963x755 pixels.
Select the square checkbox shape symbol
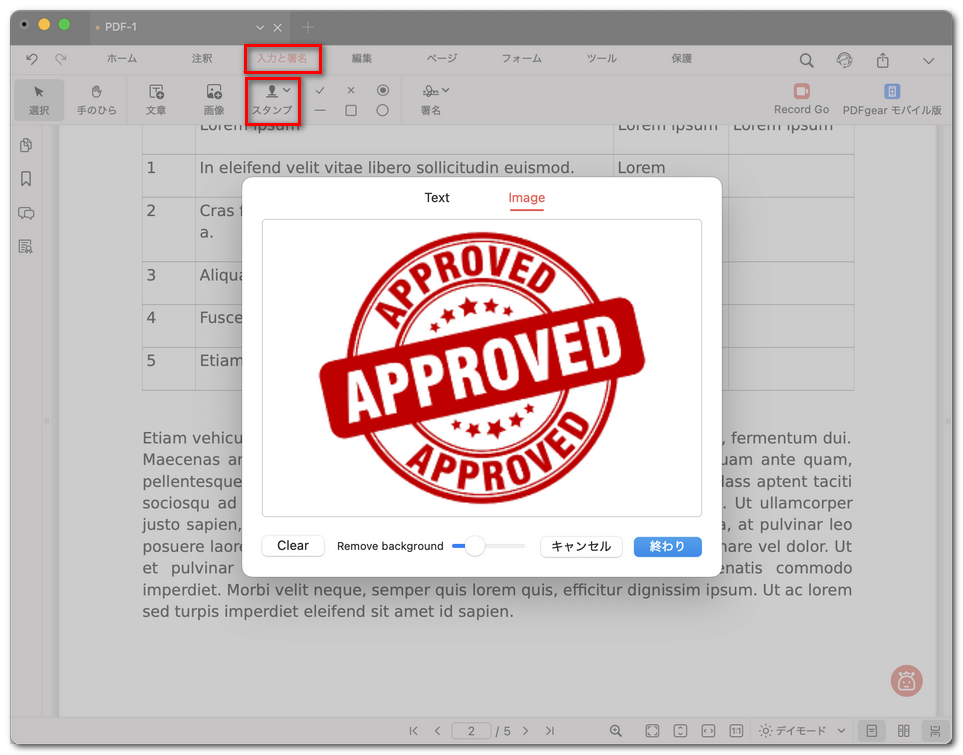351,111
